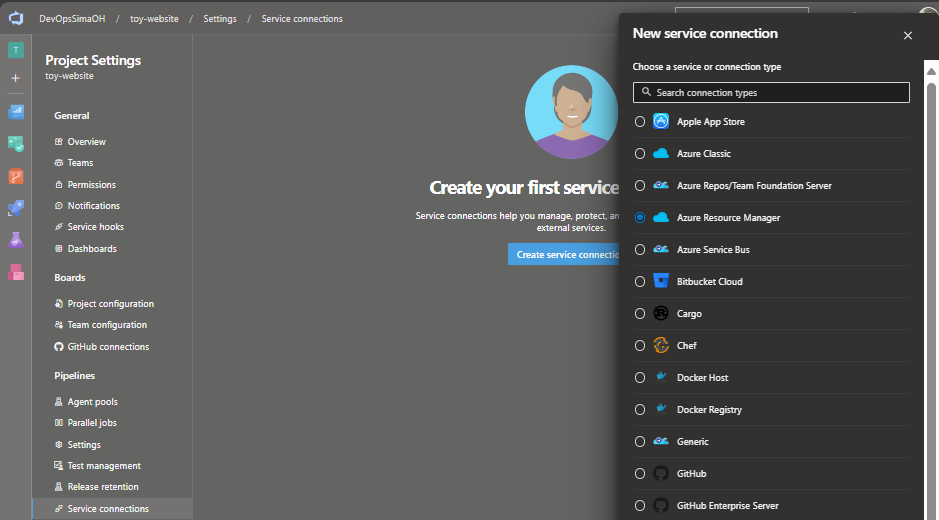Click Create service connection button
Screen dimensions: 939x520
564,255
